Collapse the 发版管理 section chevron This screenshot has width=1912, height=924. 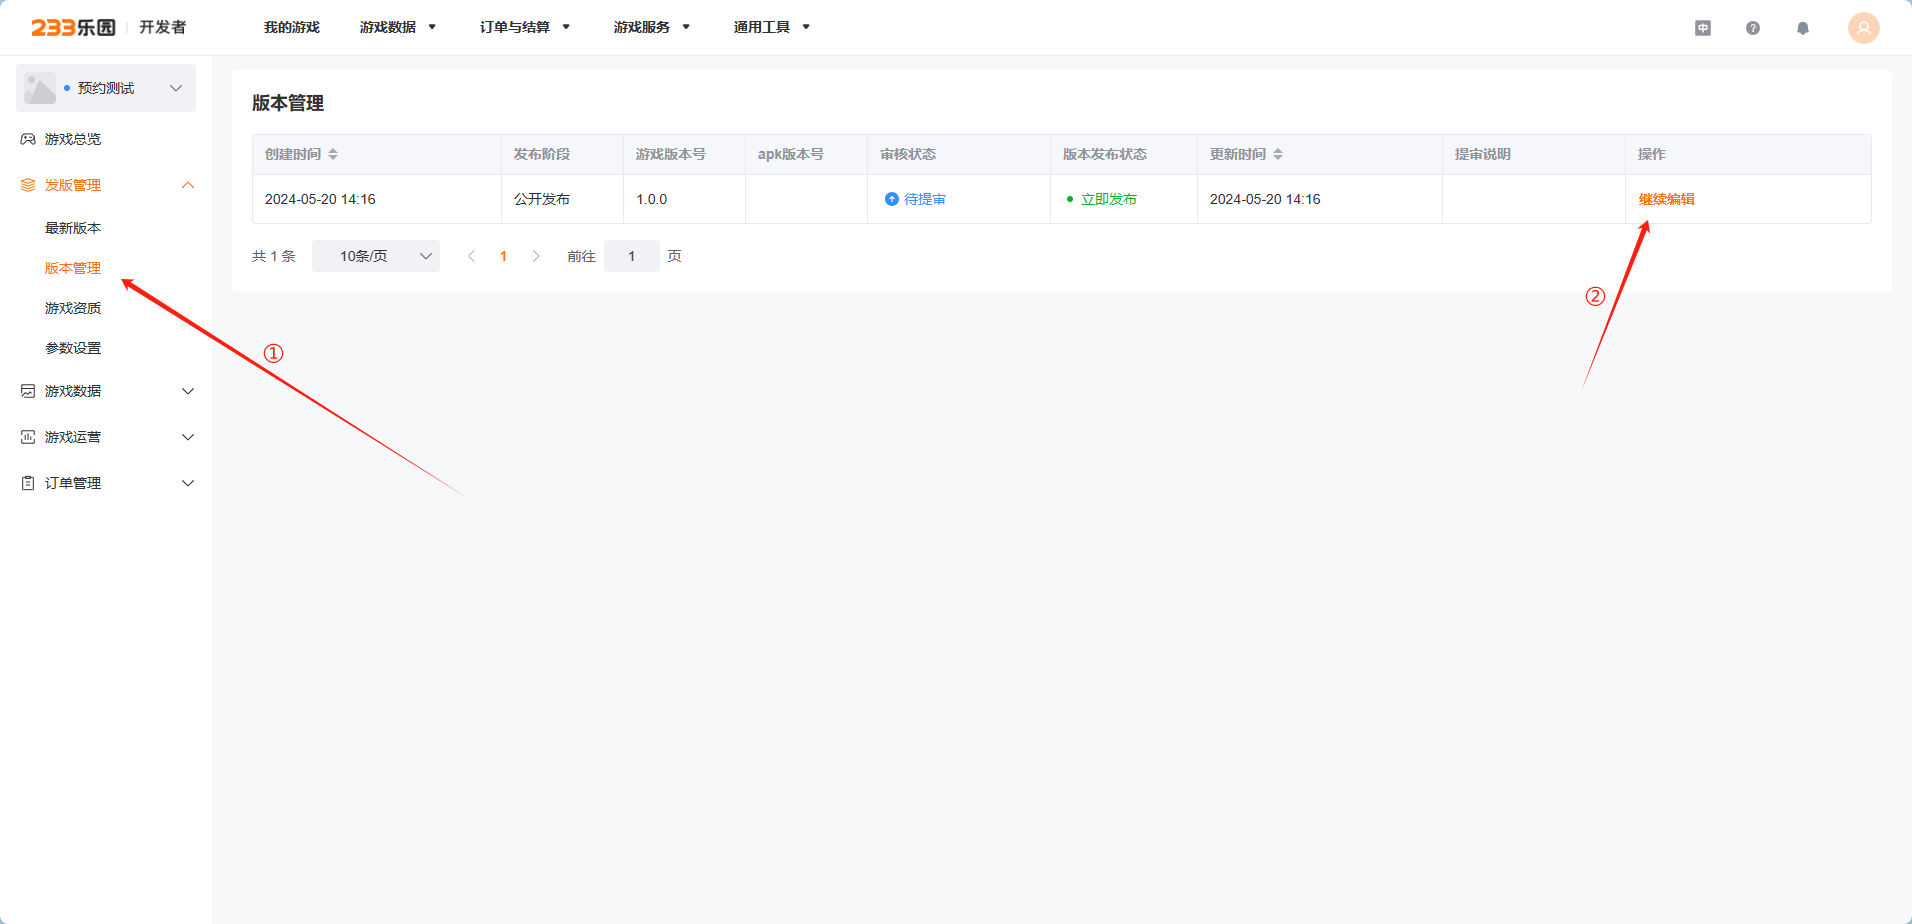[x=188, y=185]
